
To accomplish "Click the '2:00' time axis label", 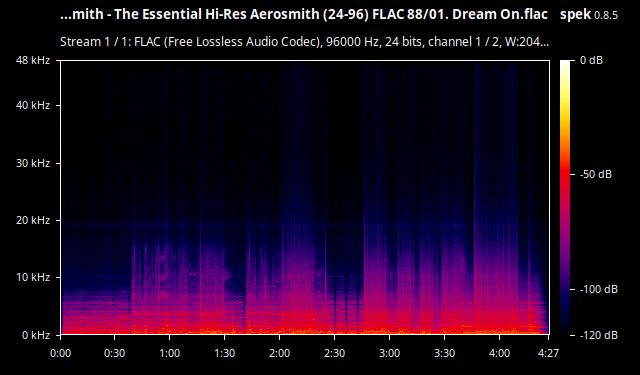I will 280,353.
